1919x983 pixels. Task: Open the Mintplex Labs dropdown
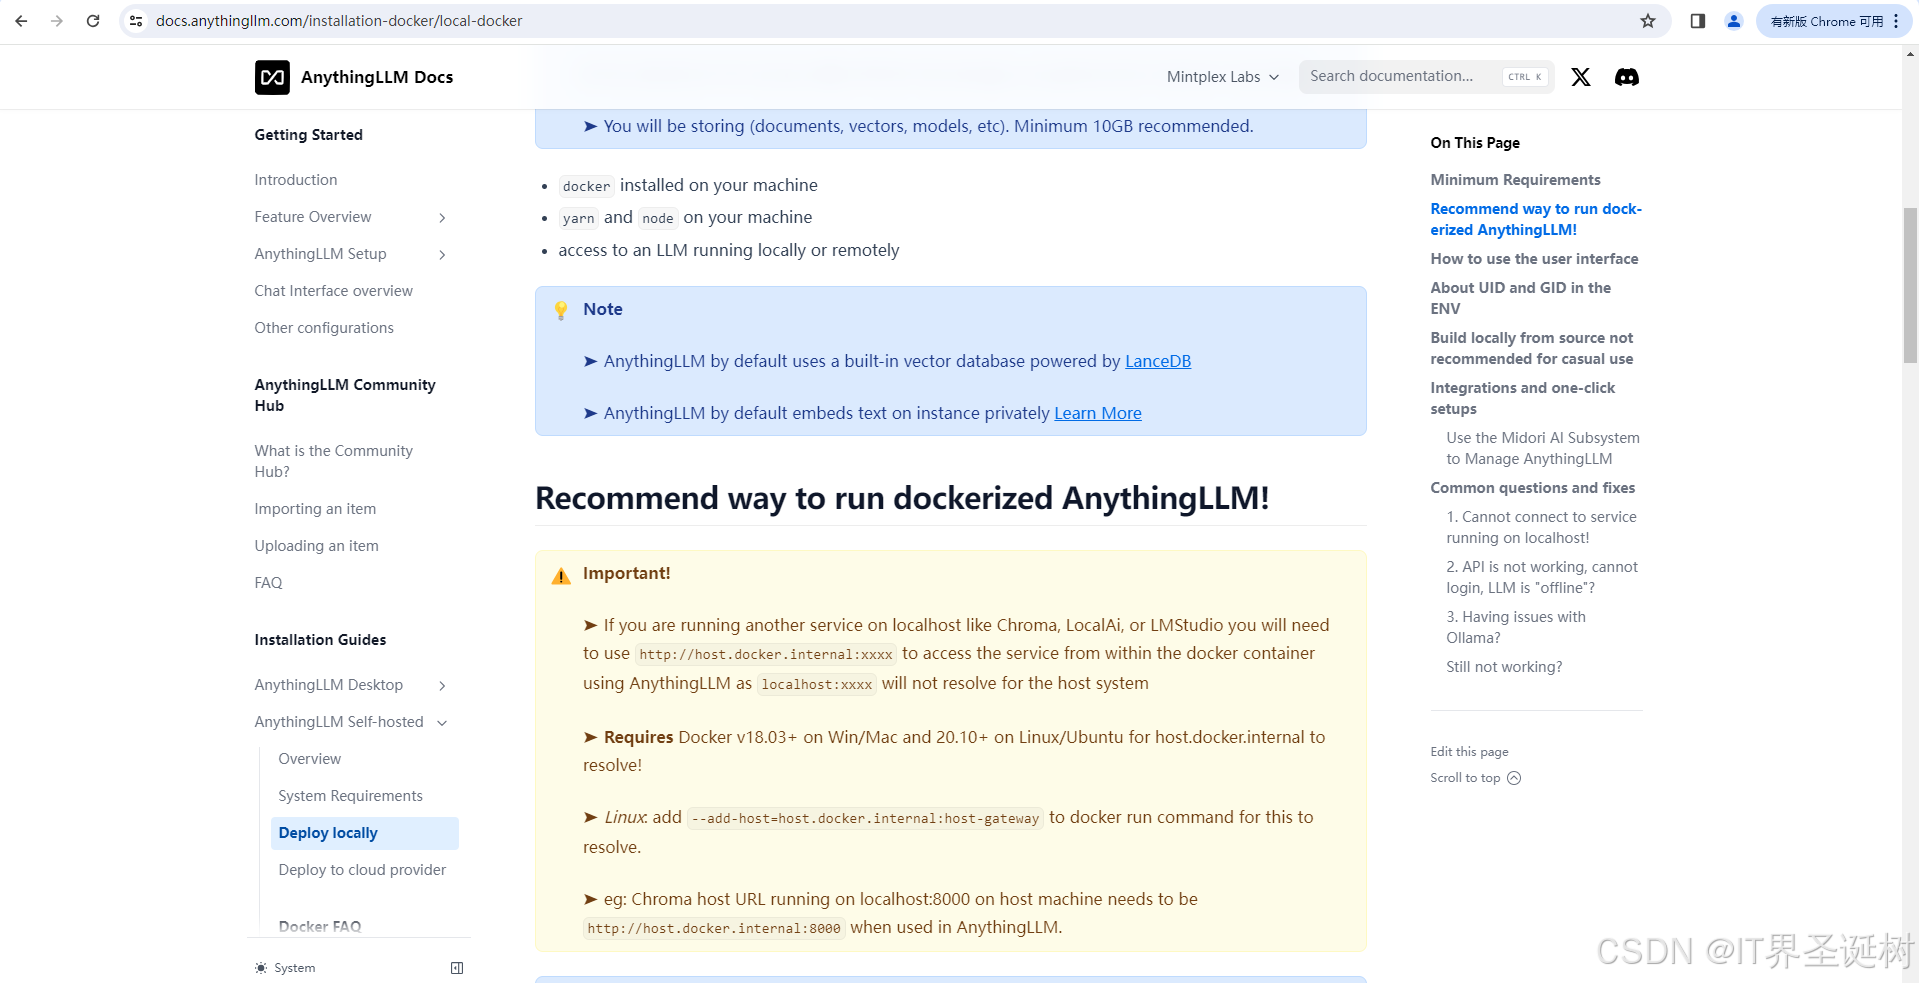click(1222, 77)
